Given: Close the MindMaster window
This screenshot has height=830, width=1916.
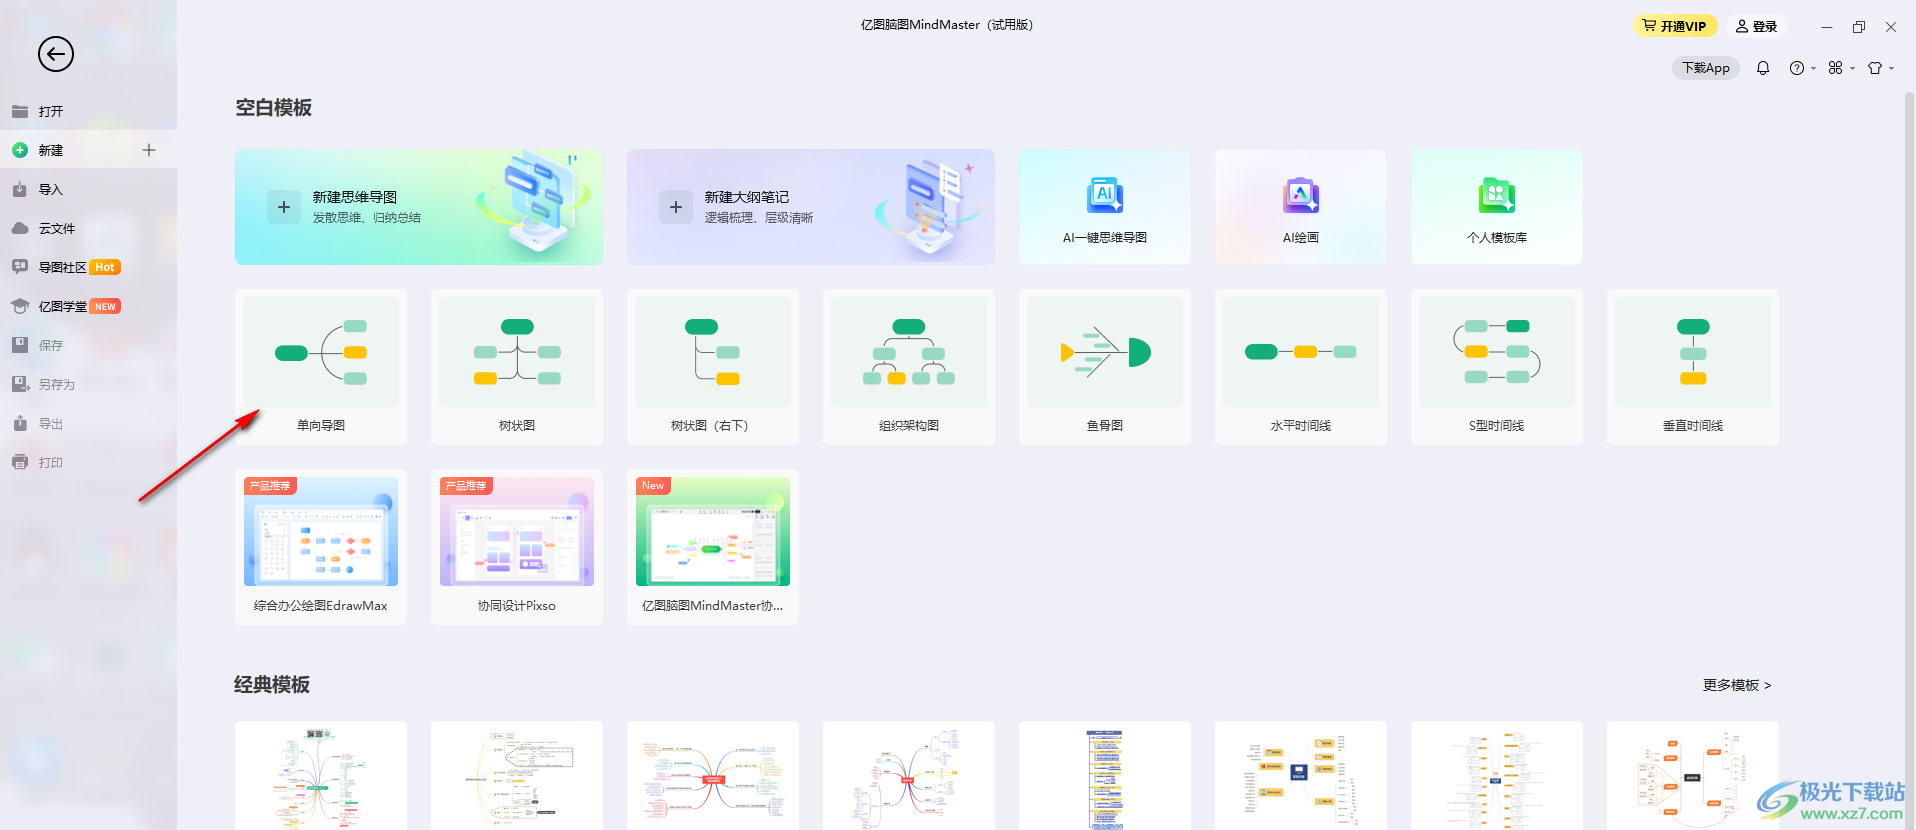Looking at the screenshot, I should (1891, 27).
